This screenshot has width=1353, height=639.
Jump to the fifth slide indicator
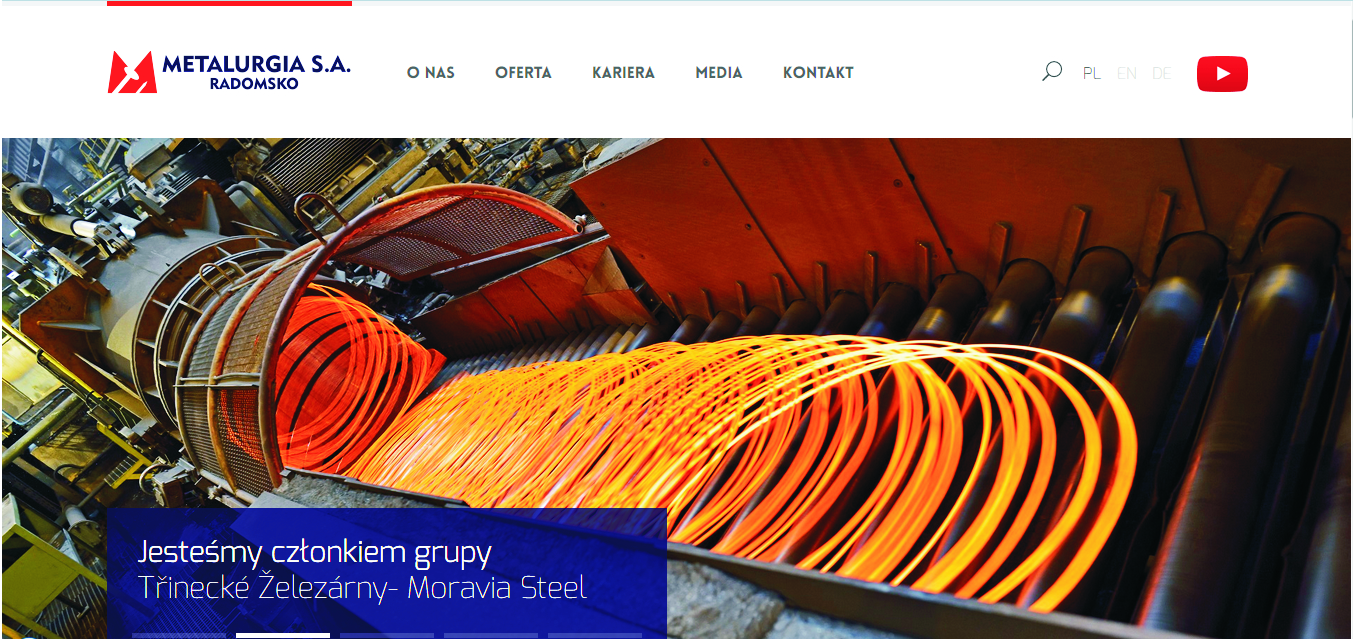pos(595,635)
